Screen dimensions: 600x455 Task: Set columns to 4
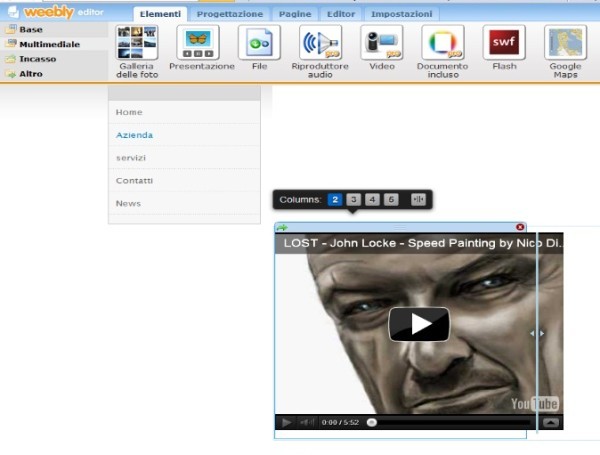(x=372, y=200)
